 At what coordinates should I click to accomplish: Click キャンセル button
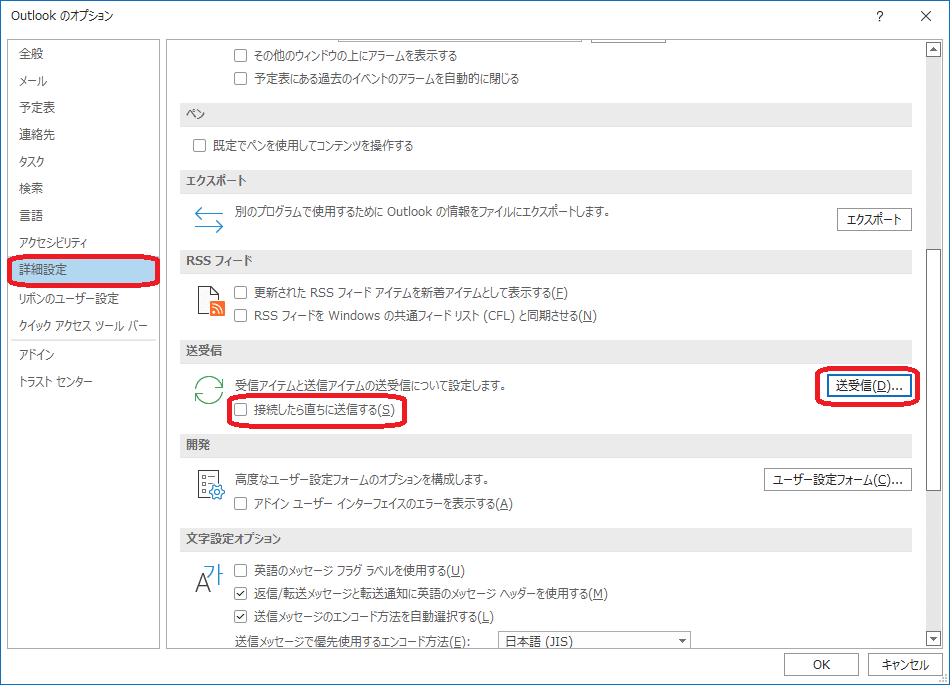pyautogui.click(x=905, y=664)
